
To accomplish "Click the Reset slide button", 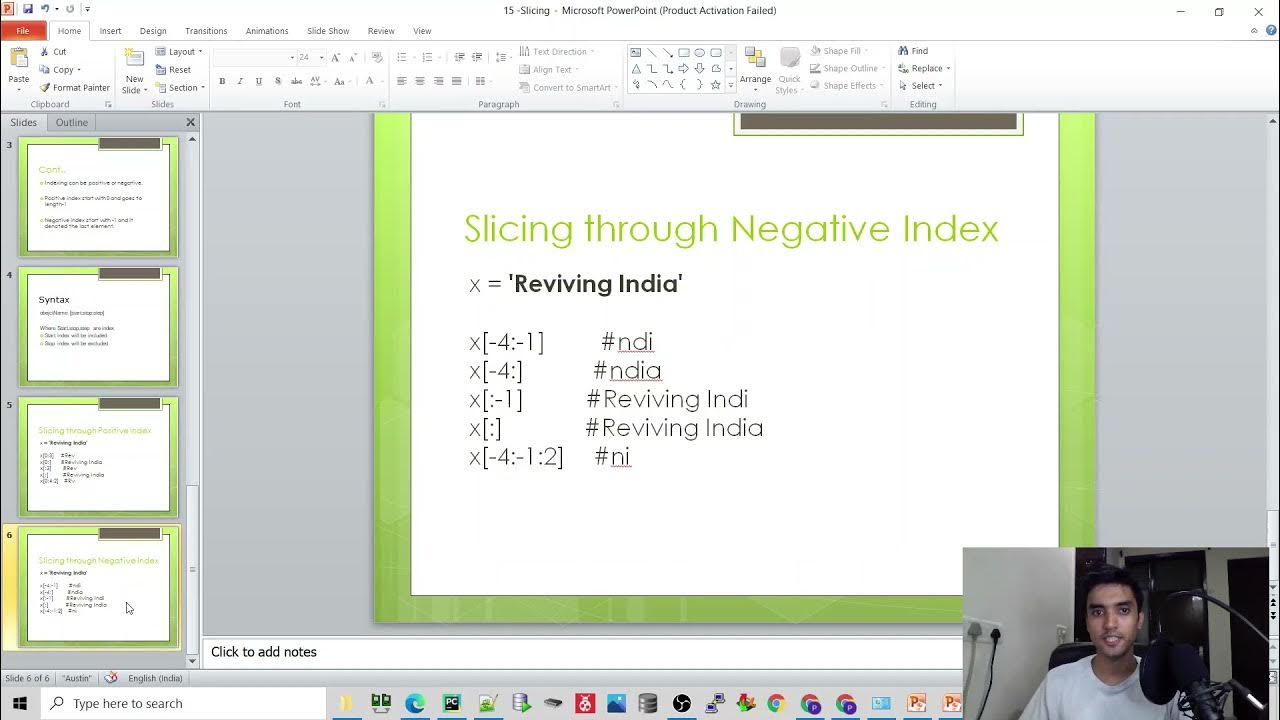I will click(x=173, y=70).
